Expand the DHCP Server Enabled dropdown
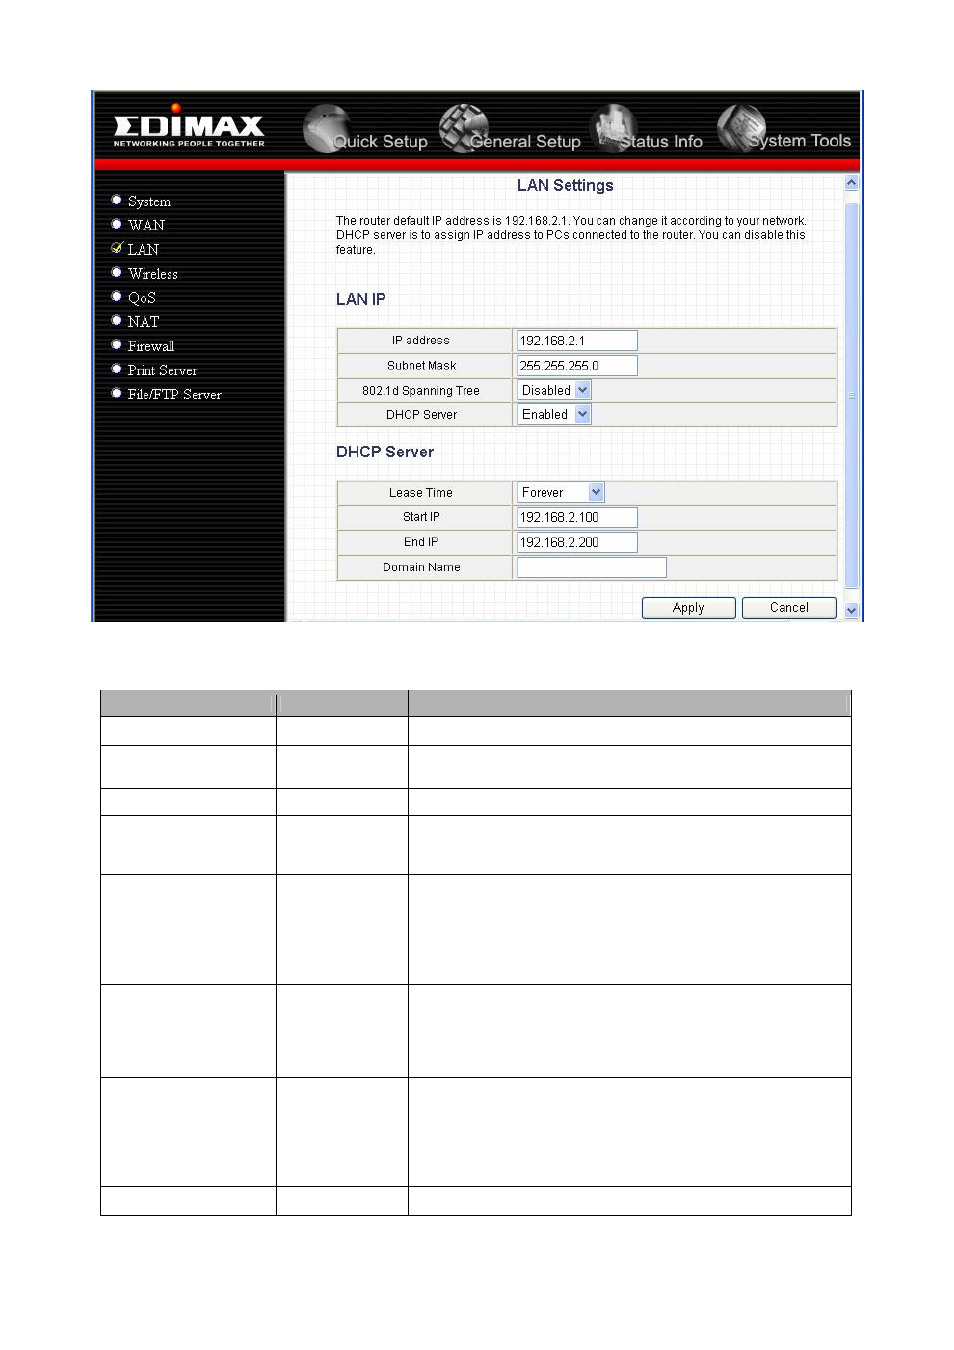 click(555, 414)
